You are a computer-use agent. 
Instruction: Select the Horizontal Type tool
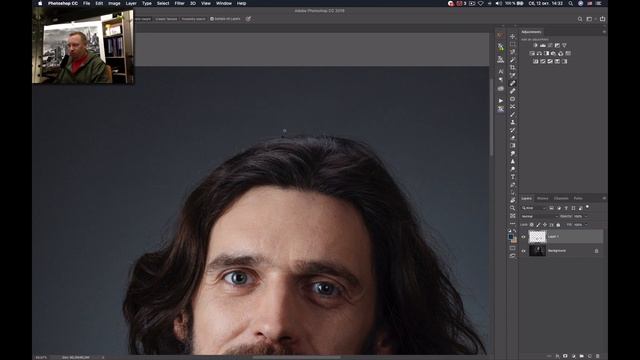pyautogui.click(x=513, y=177)
